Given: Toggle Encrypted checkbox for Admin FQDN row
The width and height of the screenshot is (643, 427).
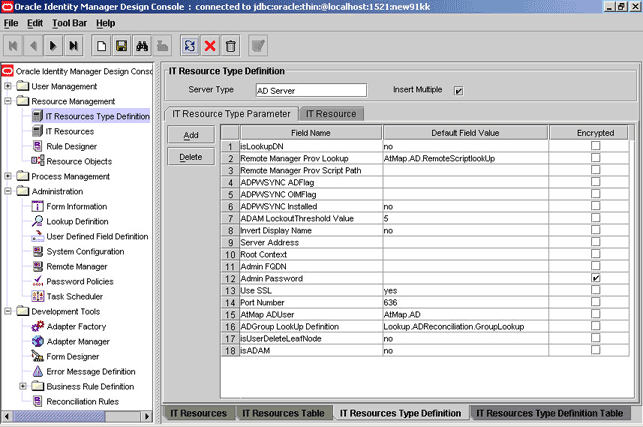Looking at the screenshot, I should [x=595, y=266].
